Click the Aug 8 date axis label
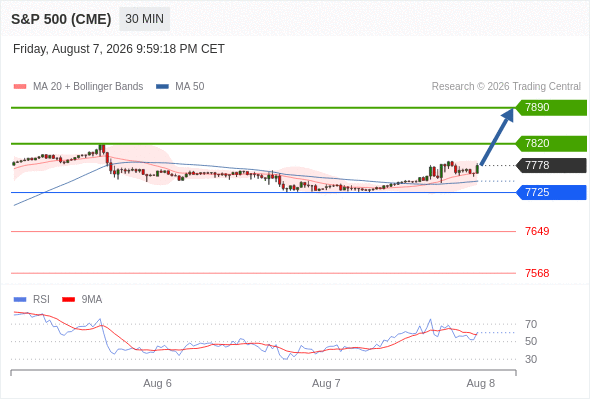The image size is (590, 400). tap(481, 383)
